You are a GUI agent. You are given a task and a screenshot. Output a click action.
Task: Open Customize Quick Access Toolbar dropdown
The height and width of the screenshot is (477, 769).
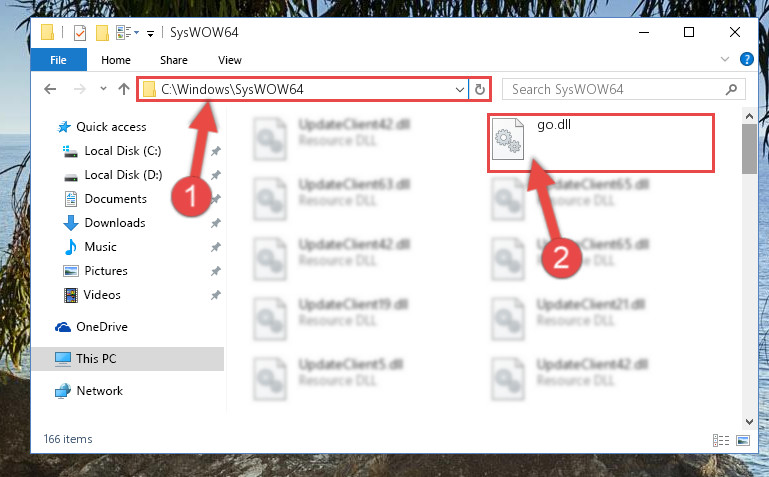tap(151, 33)
